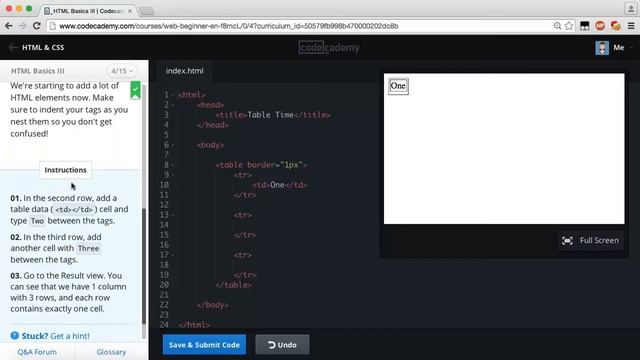The image size is (640, 360).
Task: Collapse the html fold arrow on line 1
Action: [173, 95]
